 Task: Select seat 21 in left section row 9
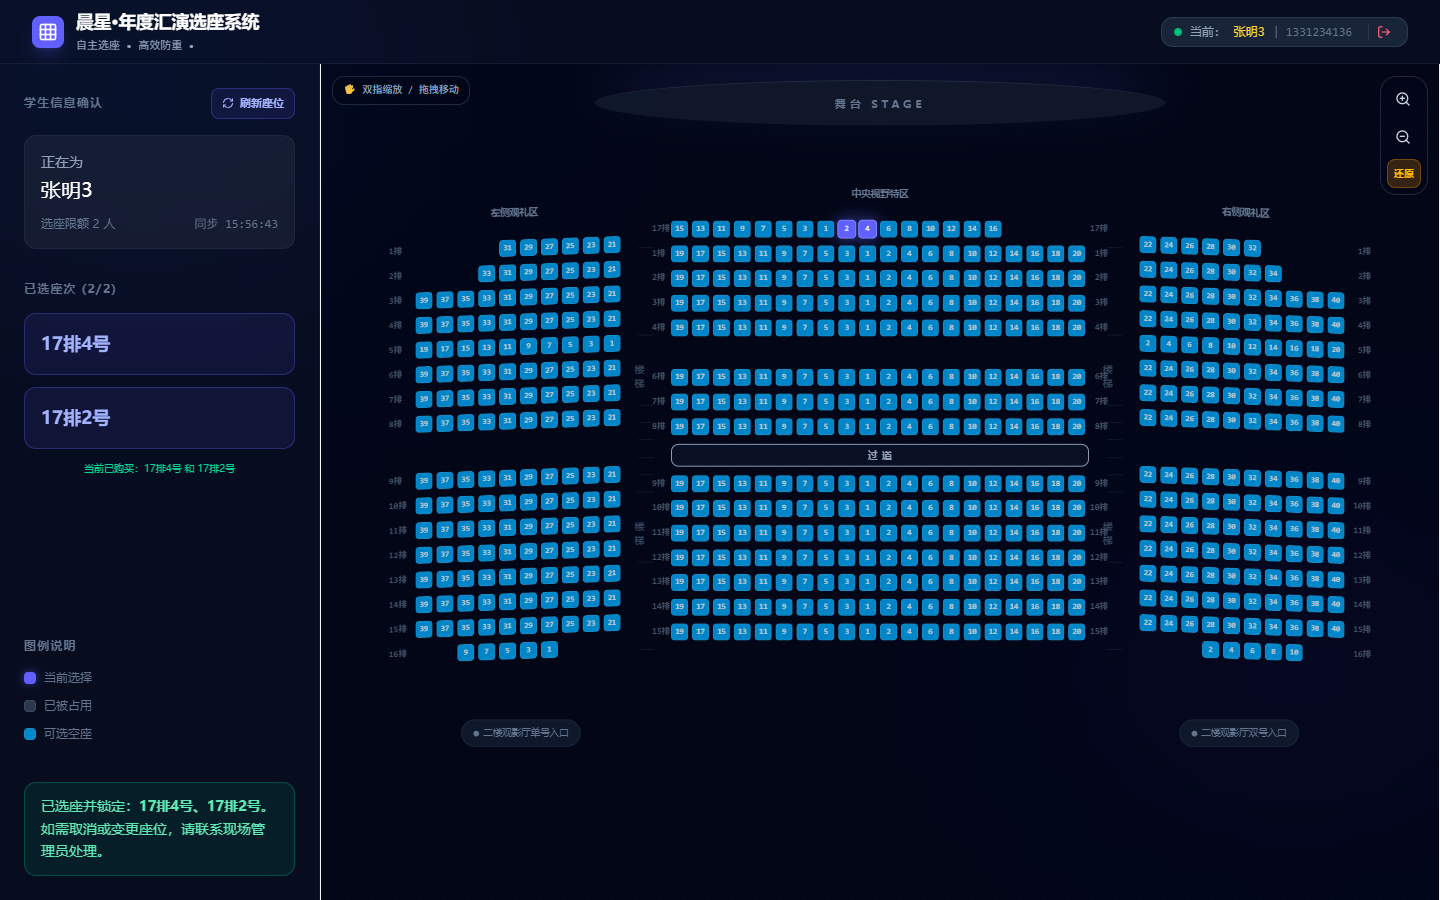[x=612, y=475]
